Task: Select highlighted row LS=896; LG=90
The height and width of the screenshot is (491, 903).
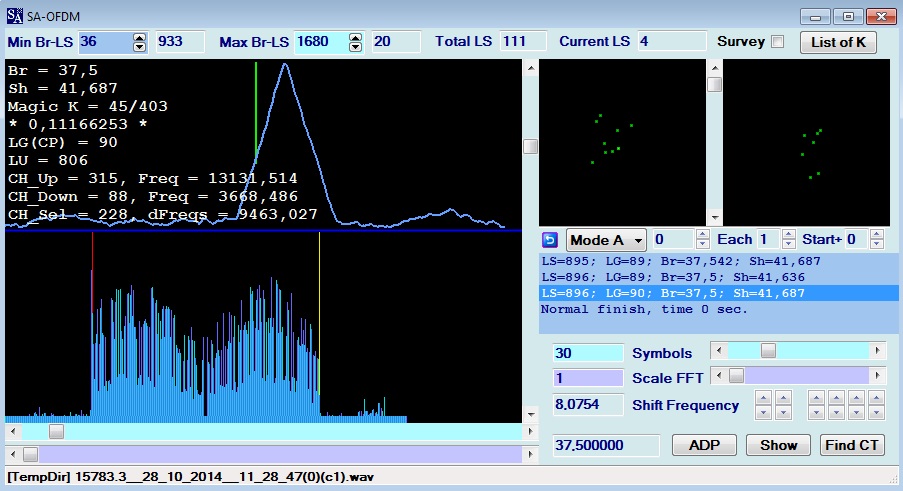Action: 718,294
